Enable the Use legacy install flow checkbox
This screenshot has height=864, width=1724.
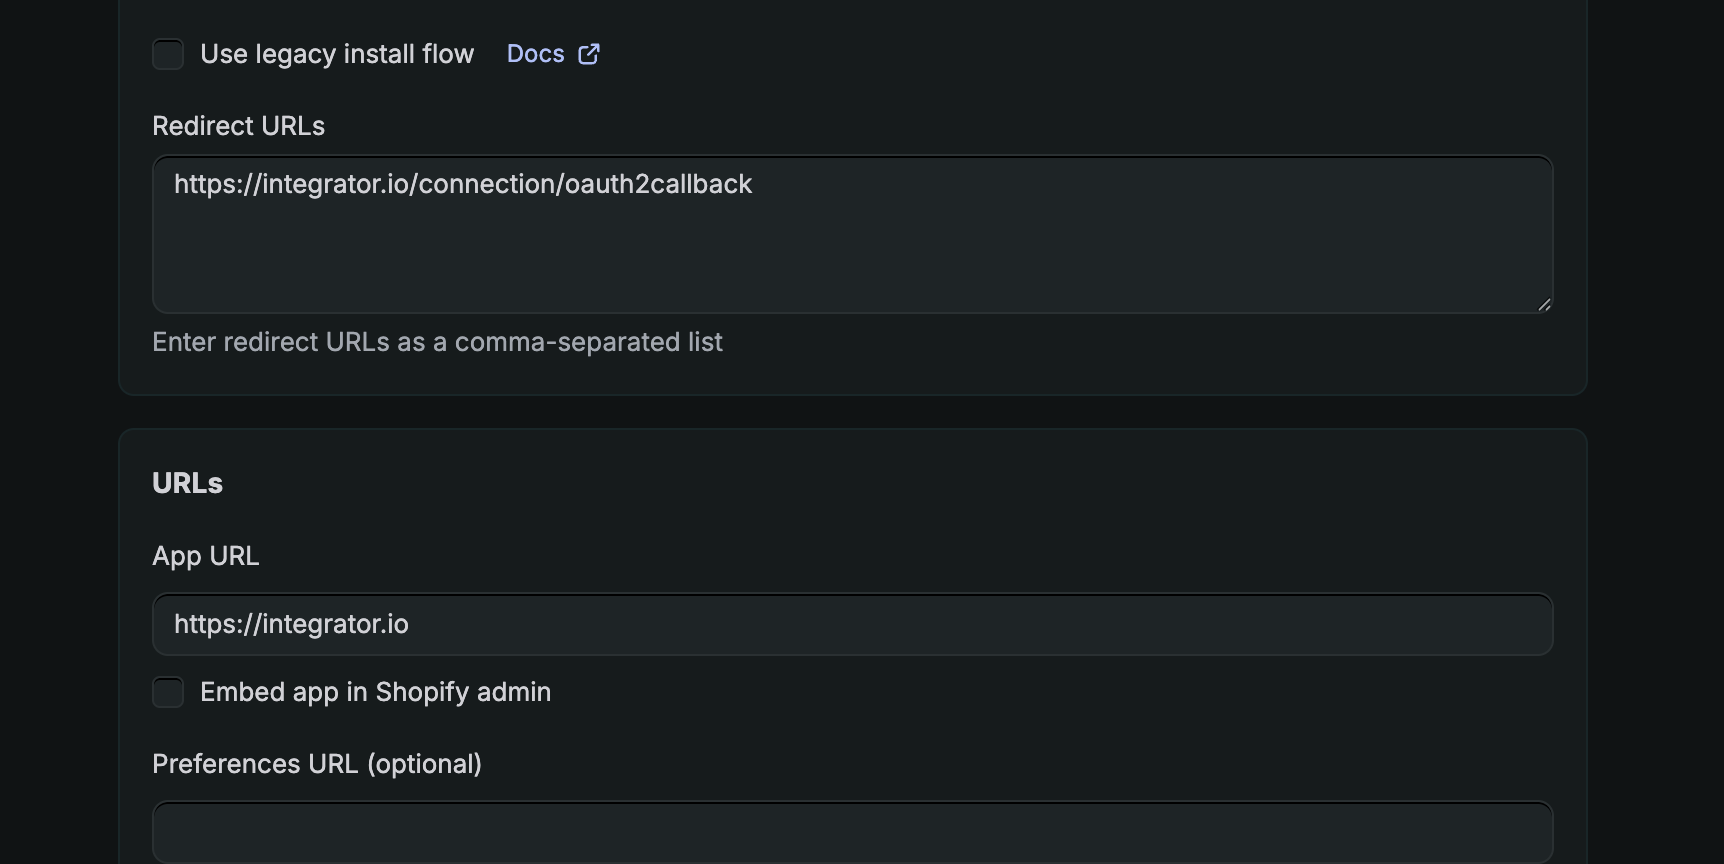(168, 54)
